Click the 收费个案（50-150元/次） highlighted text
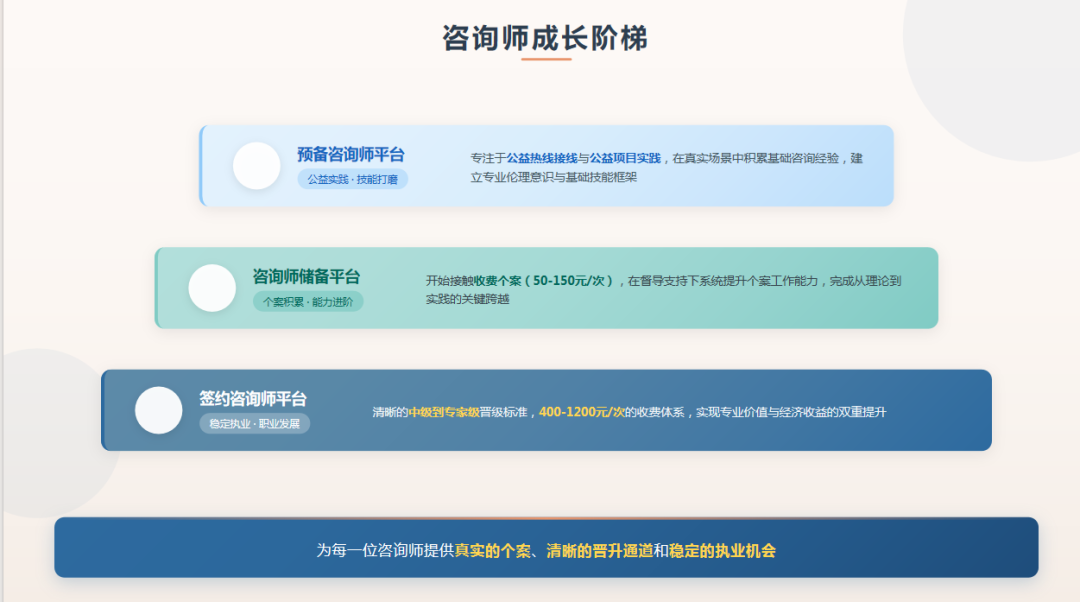 pyautogui.click(x=544, y=281)
